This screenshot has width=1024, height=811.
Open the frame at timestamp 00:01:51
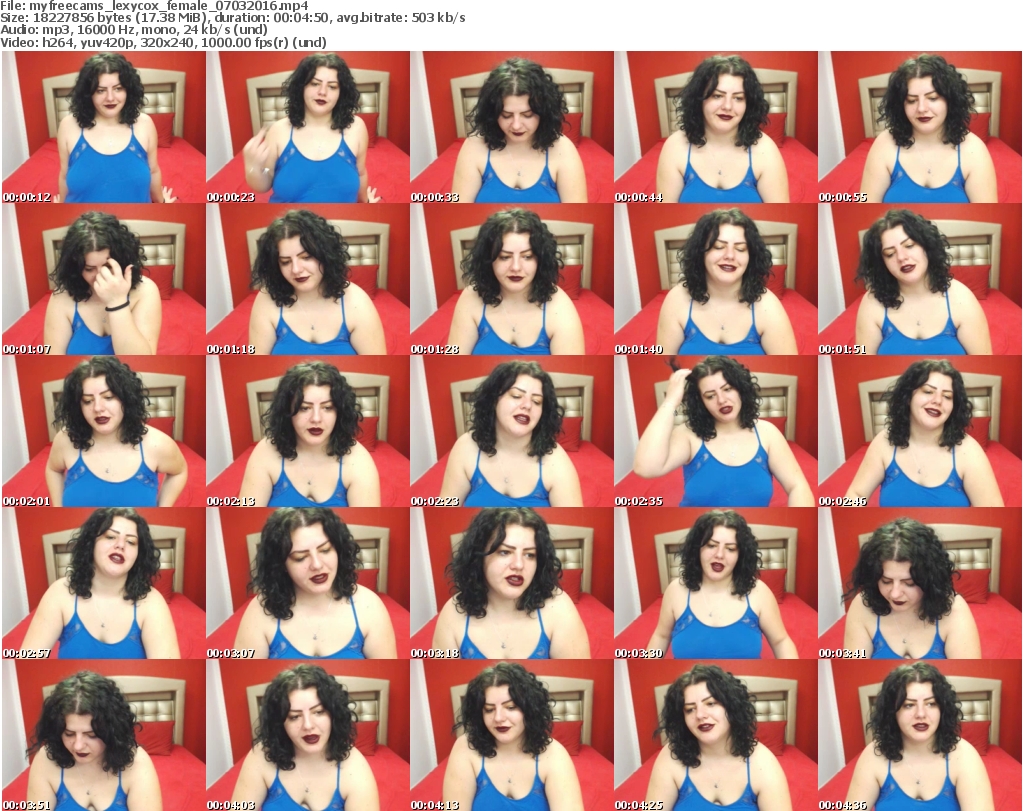(920, 279)
